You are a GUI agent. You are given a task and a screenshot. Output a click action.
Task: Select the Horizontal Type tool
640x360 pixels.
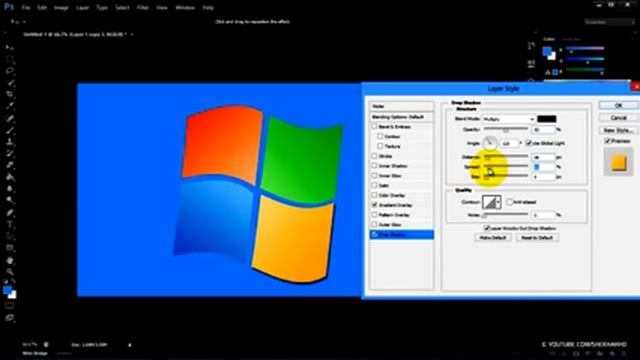coord(9,224)
